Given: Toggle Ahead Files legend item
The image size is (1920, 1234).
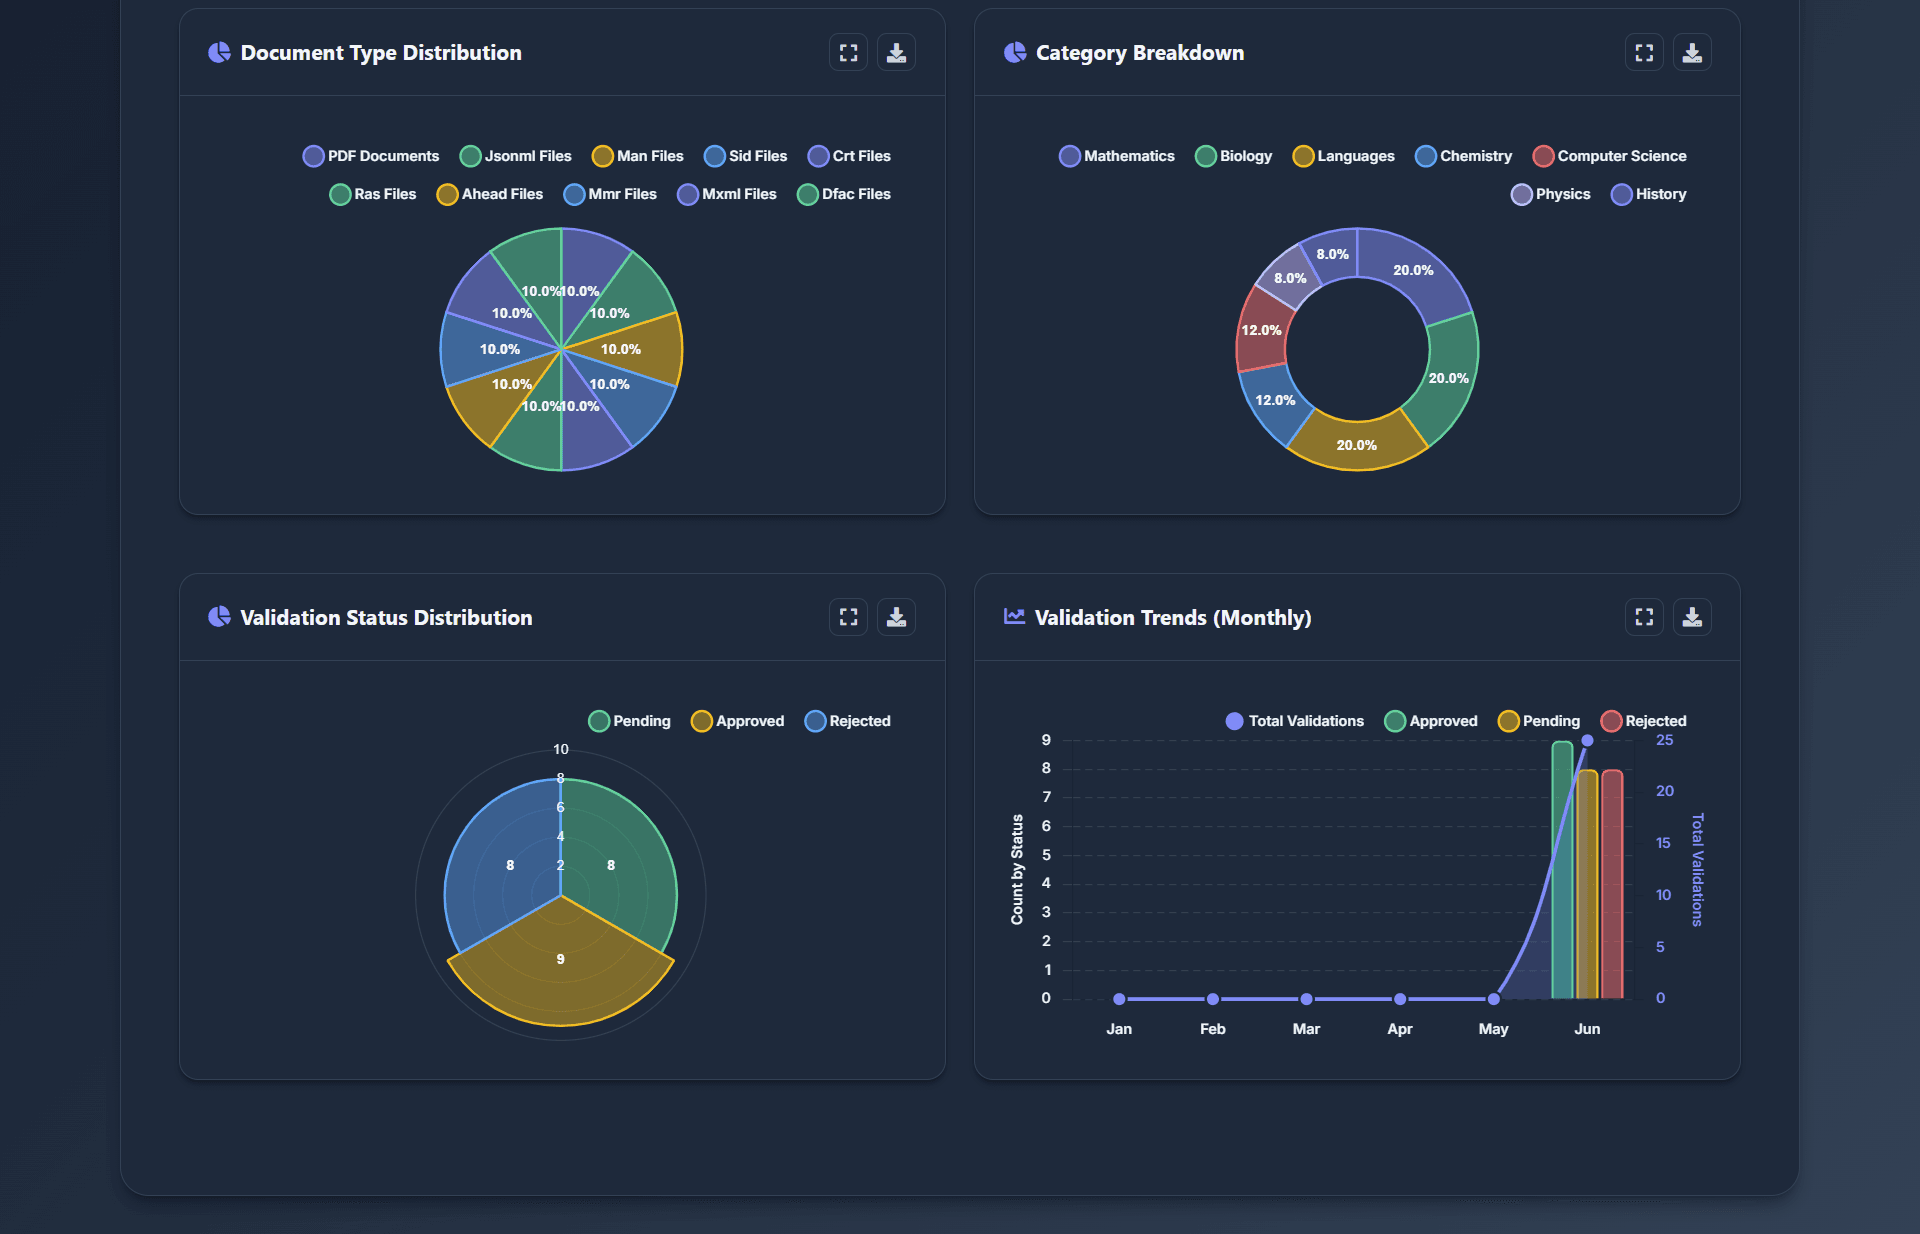Looking at the screenshot, I should pos(490,194).
